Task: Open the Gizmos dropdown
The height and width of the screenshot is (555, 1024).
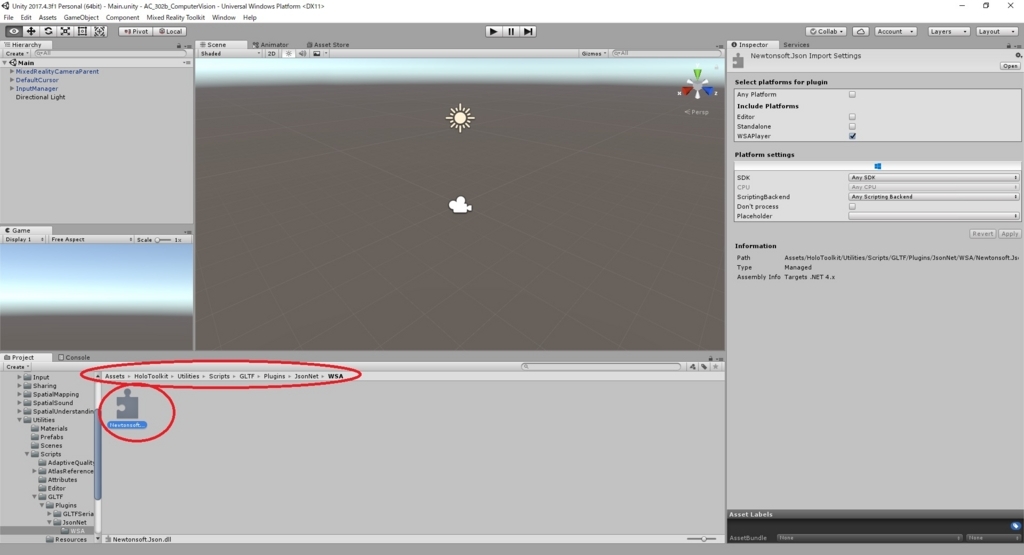Action: pyautogui.click(x=594, y=54)
